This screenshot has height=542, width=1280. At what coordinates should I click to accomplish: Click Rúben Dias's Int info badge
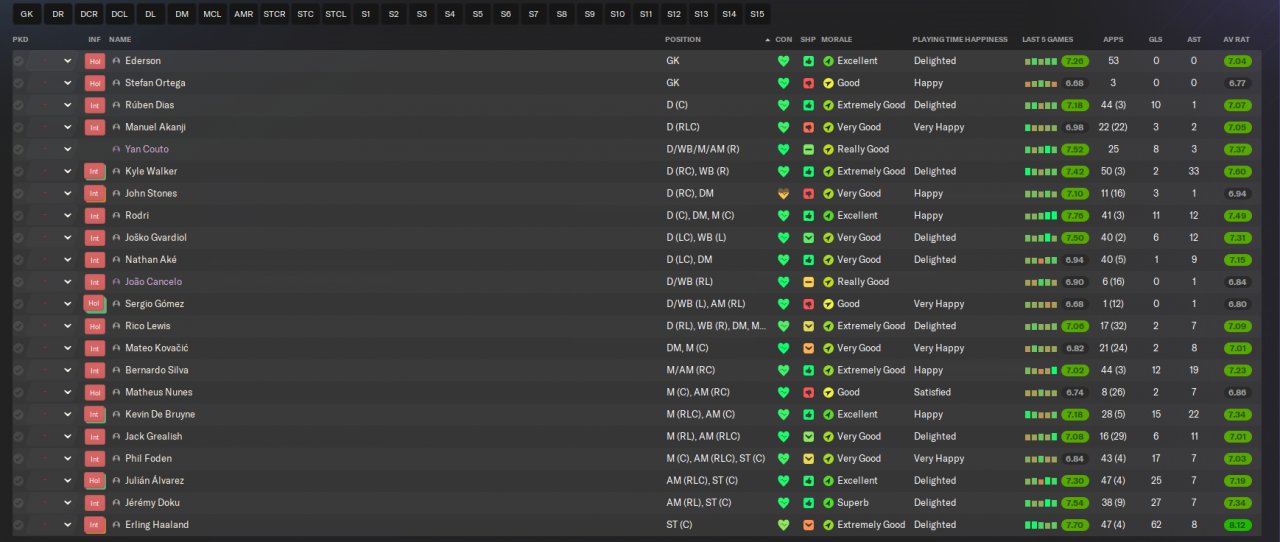tap(95, 105)
